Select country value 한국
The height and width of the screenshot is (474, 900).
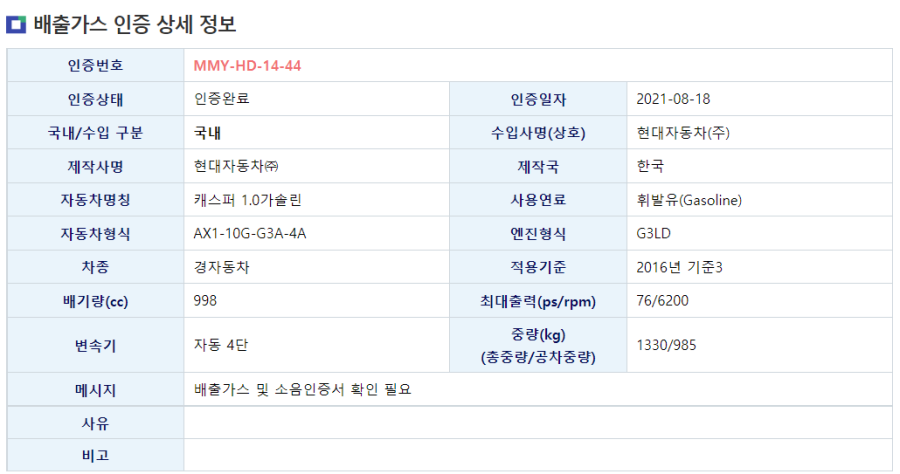[650, 166]
